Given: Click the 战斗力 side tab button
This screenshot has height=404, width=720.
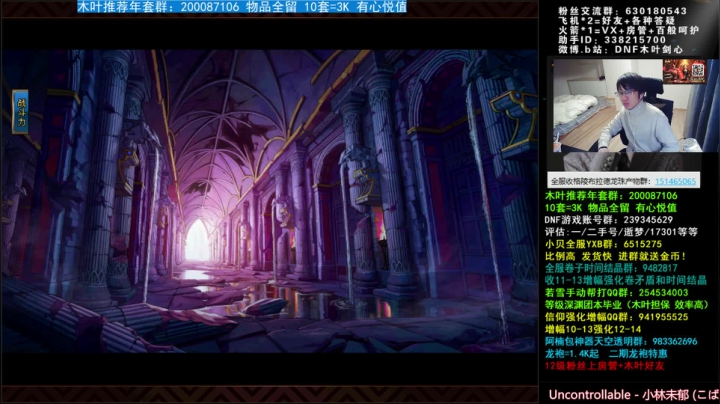Looking at the screenshot, I should 21,112.
